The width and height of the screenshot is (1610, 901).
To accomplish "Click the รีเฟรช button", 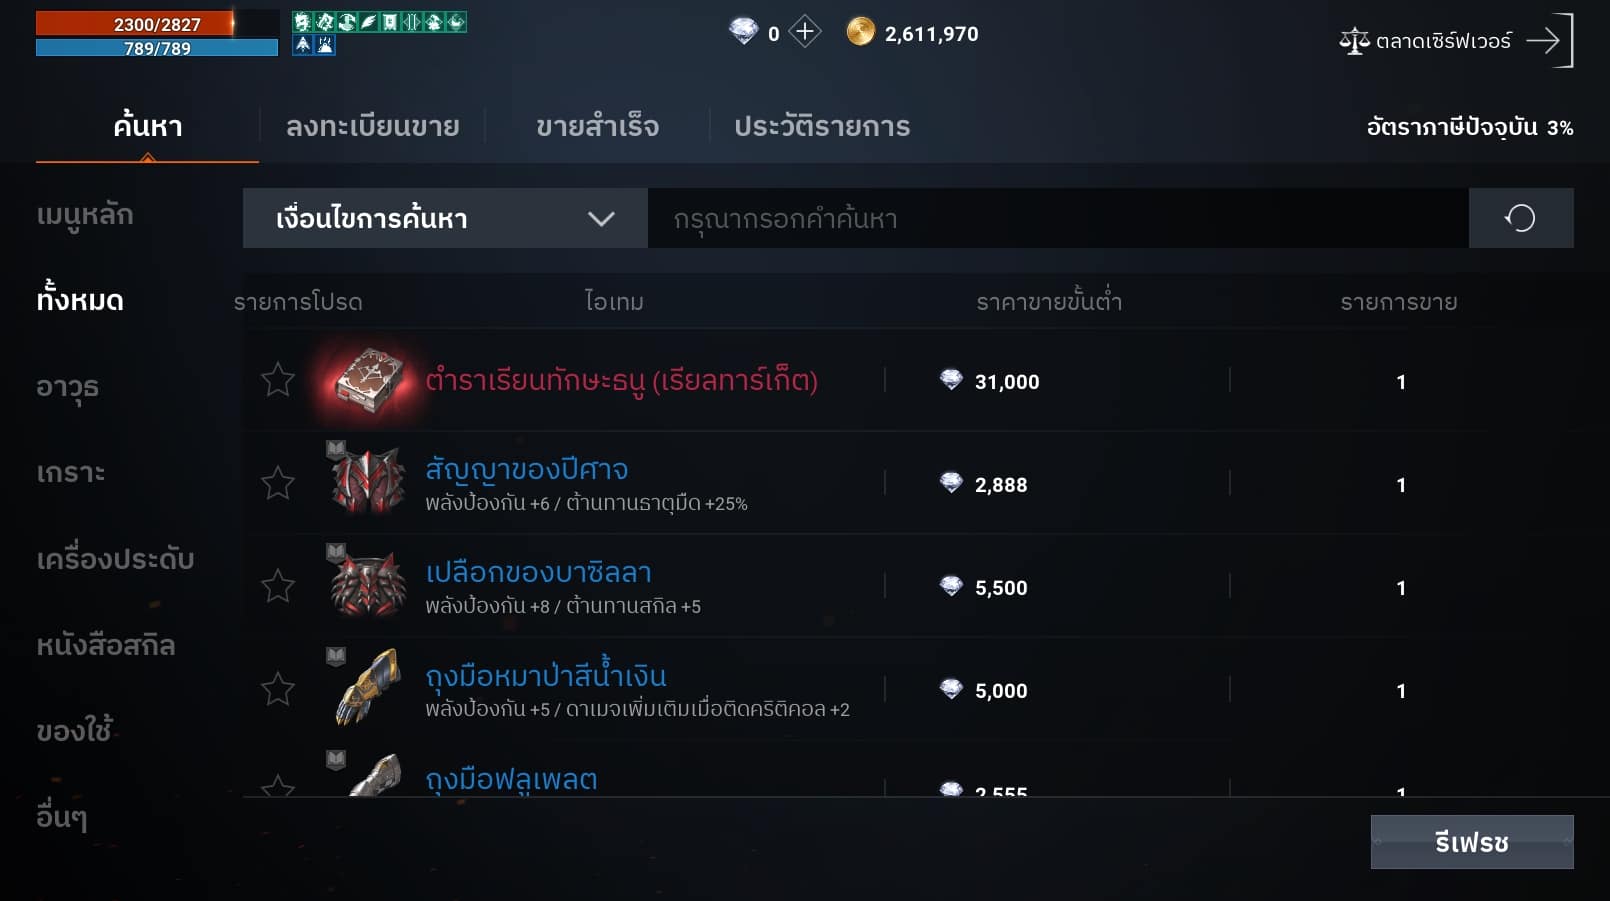I will 1472,842.
